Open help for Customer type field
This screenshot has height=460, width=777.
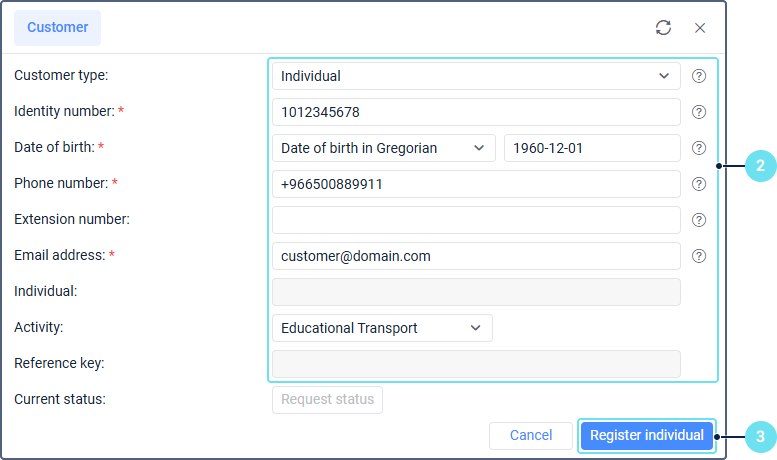(699, 76)
